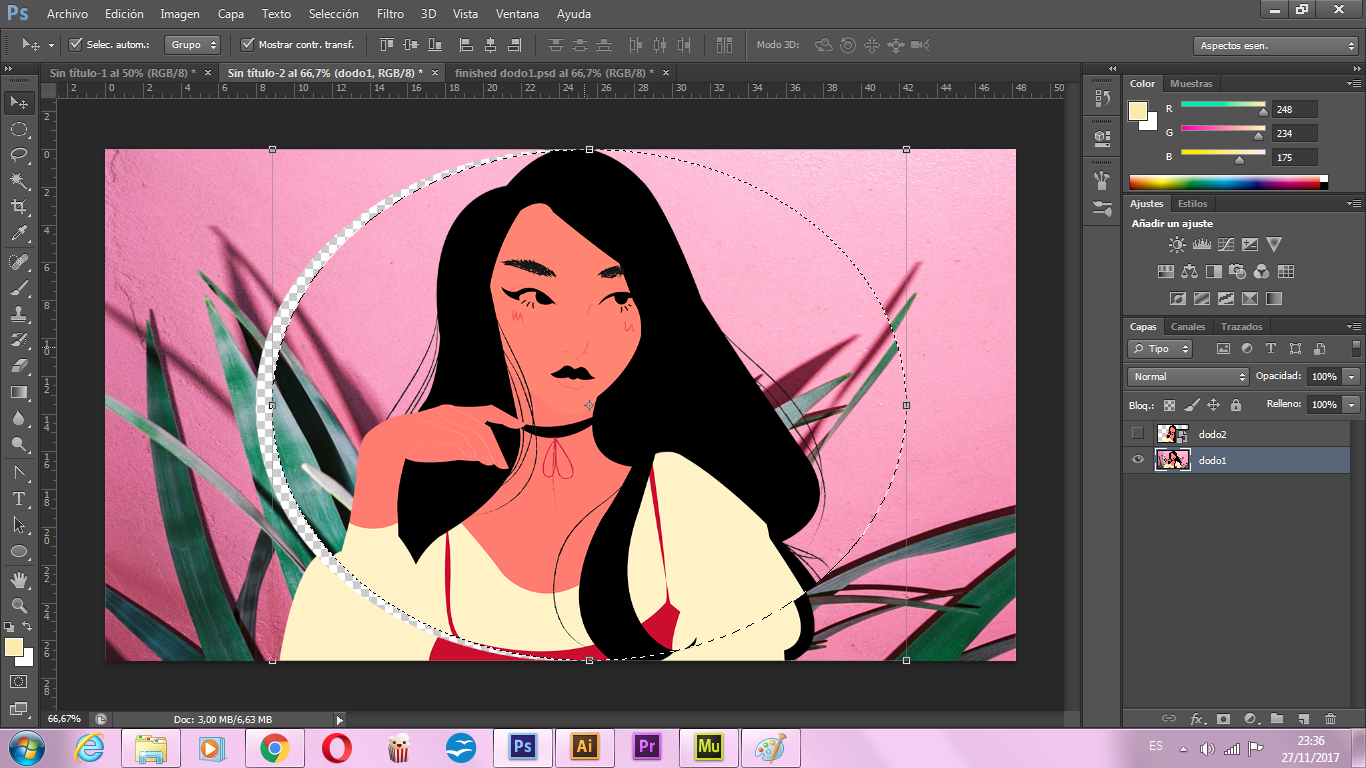Open the Opacidad dropdown arrow

(x=1352, y=377)
